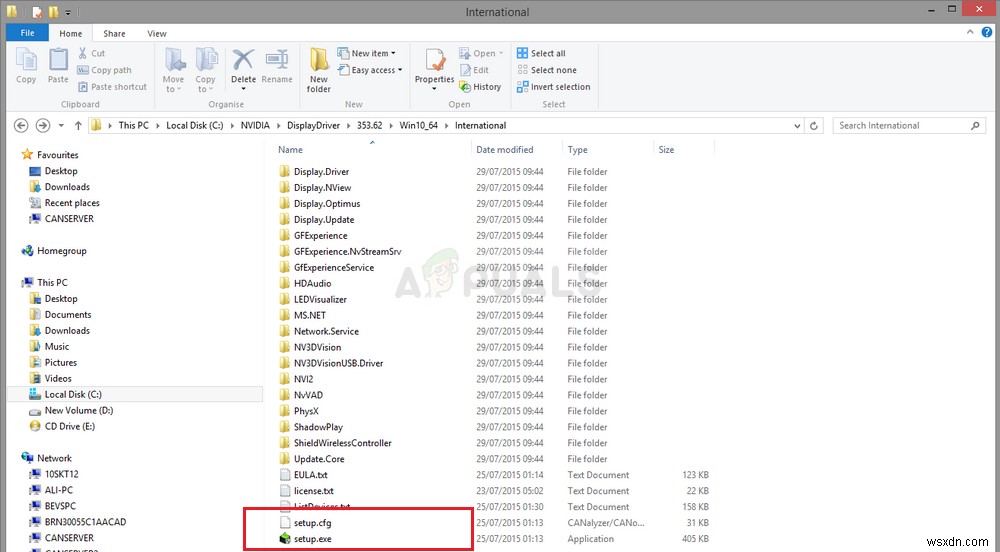Click inside the Search International field

(x=899, y=126)
